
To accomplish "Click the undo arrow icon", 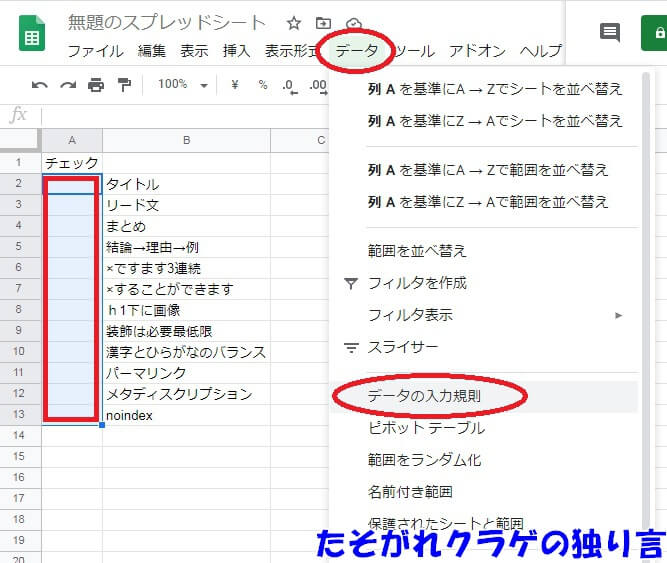I will [x=40, y=85].
